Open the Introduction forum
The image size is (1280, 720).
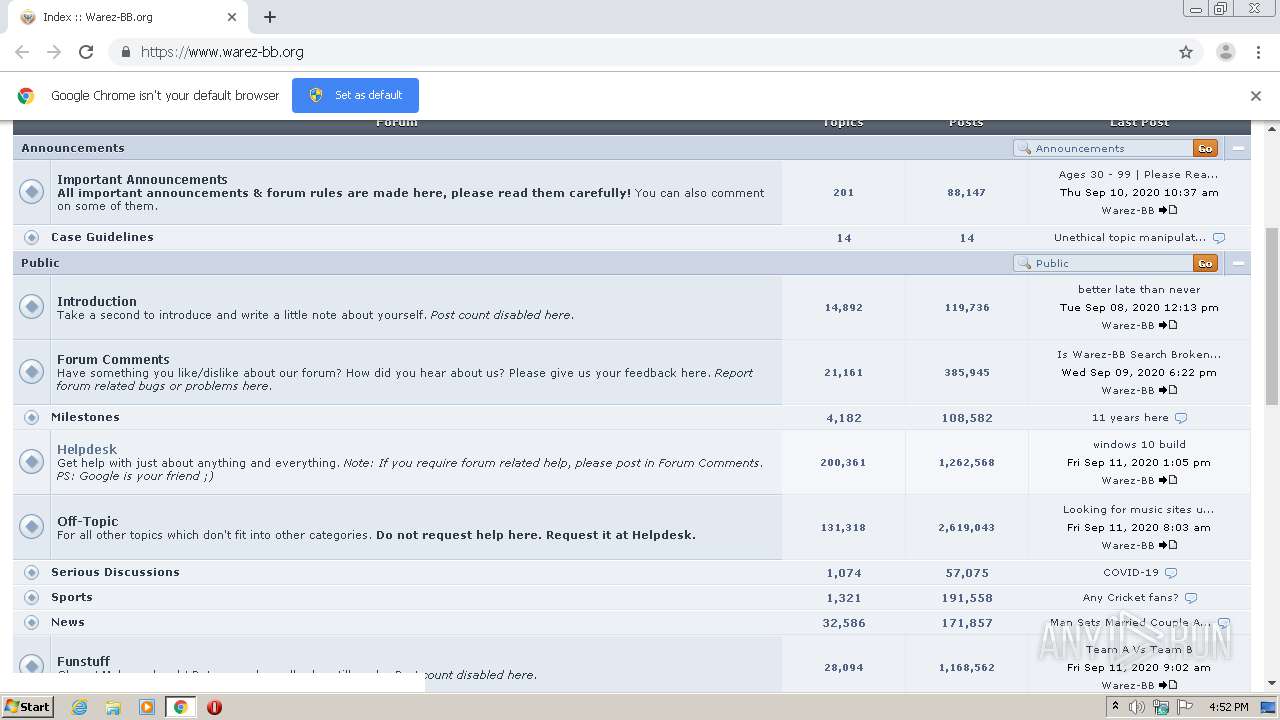click(x=97, y=301)
